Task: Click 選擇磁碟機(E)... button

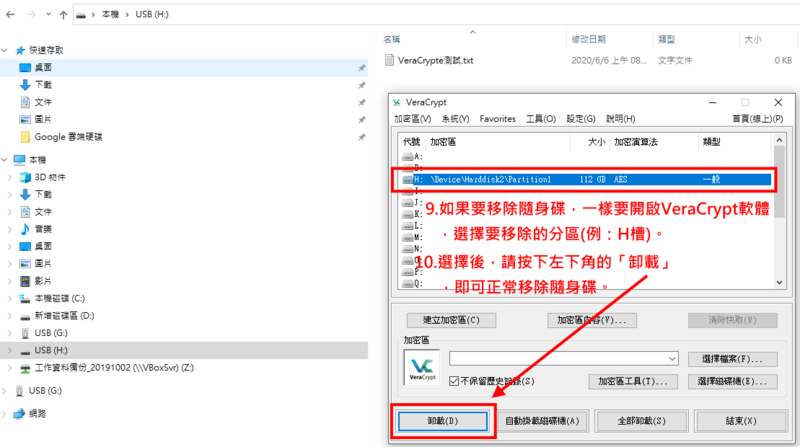Action: (x=732, y=381)
